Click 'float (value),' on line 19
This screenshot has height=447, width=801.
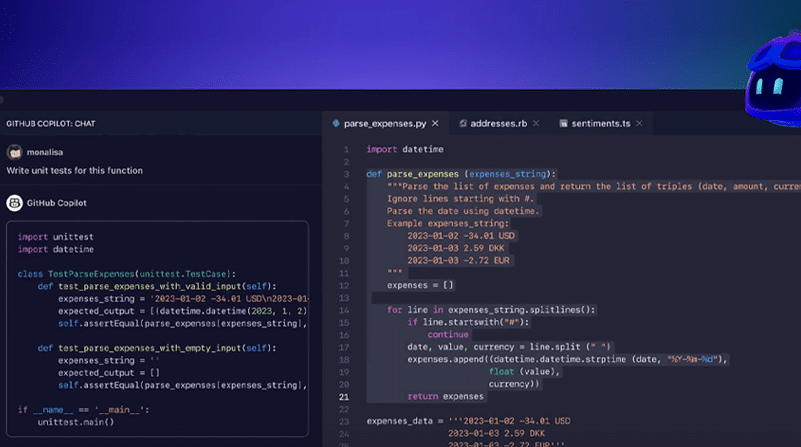point(525,371)
